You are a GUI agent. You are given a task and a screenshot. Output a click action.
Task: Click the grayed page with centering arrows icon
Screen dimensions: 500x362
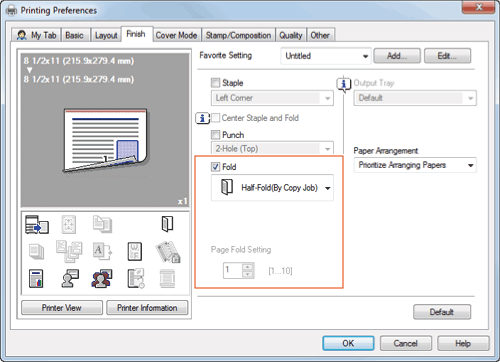pos(69,224)
